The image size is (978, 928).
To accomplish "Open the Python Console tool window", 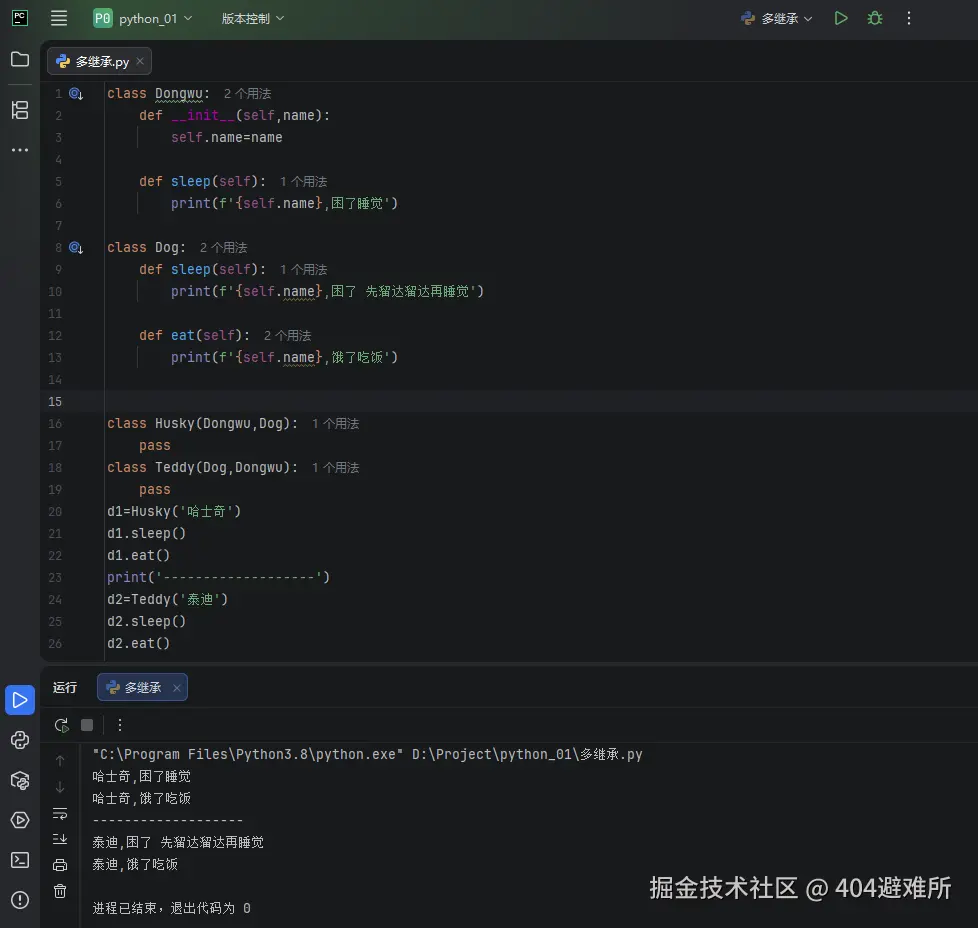I will (x=20, y=740).
